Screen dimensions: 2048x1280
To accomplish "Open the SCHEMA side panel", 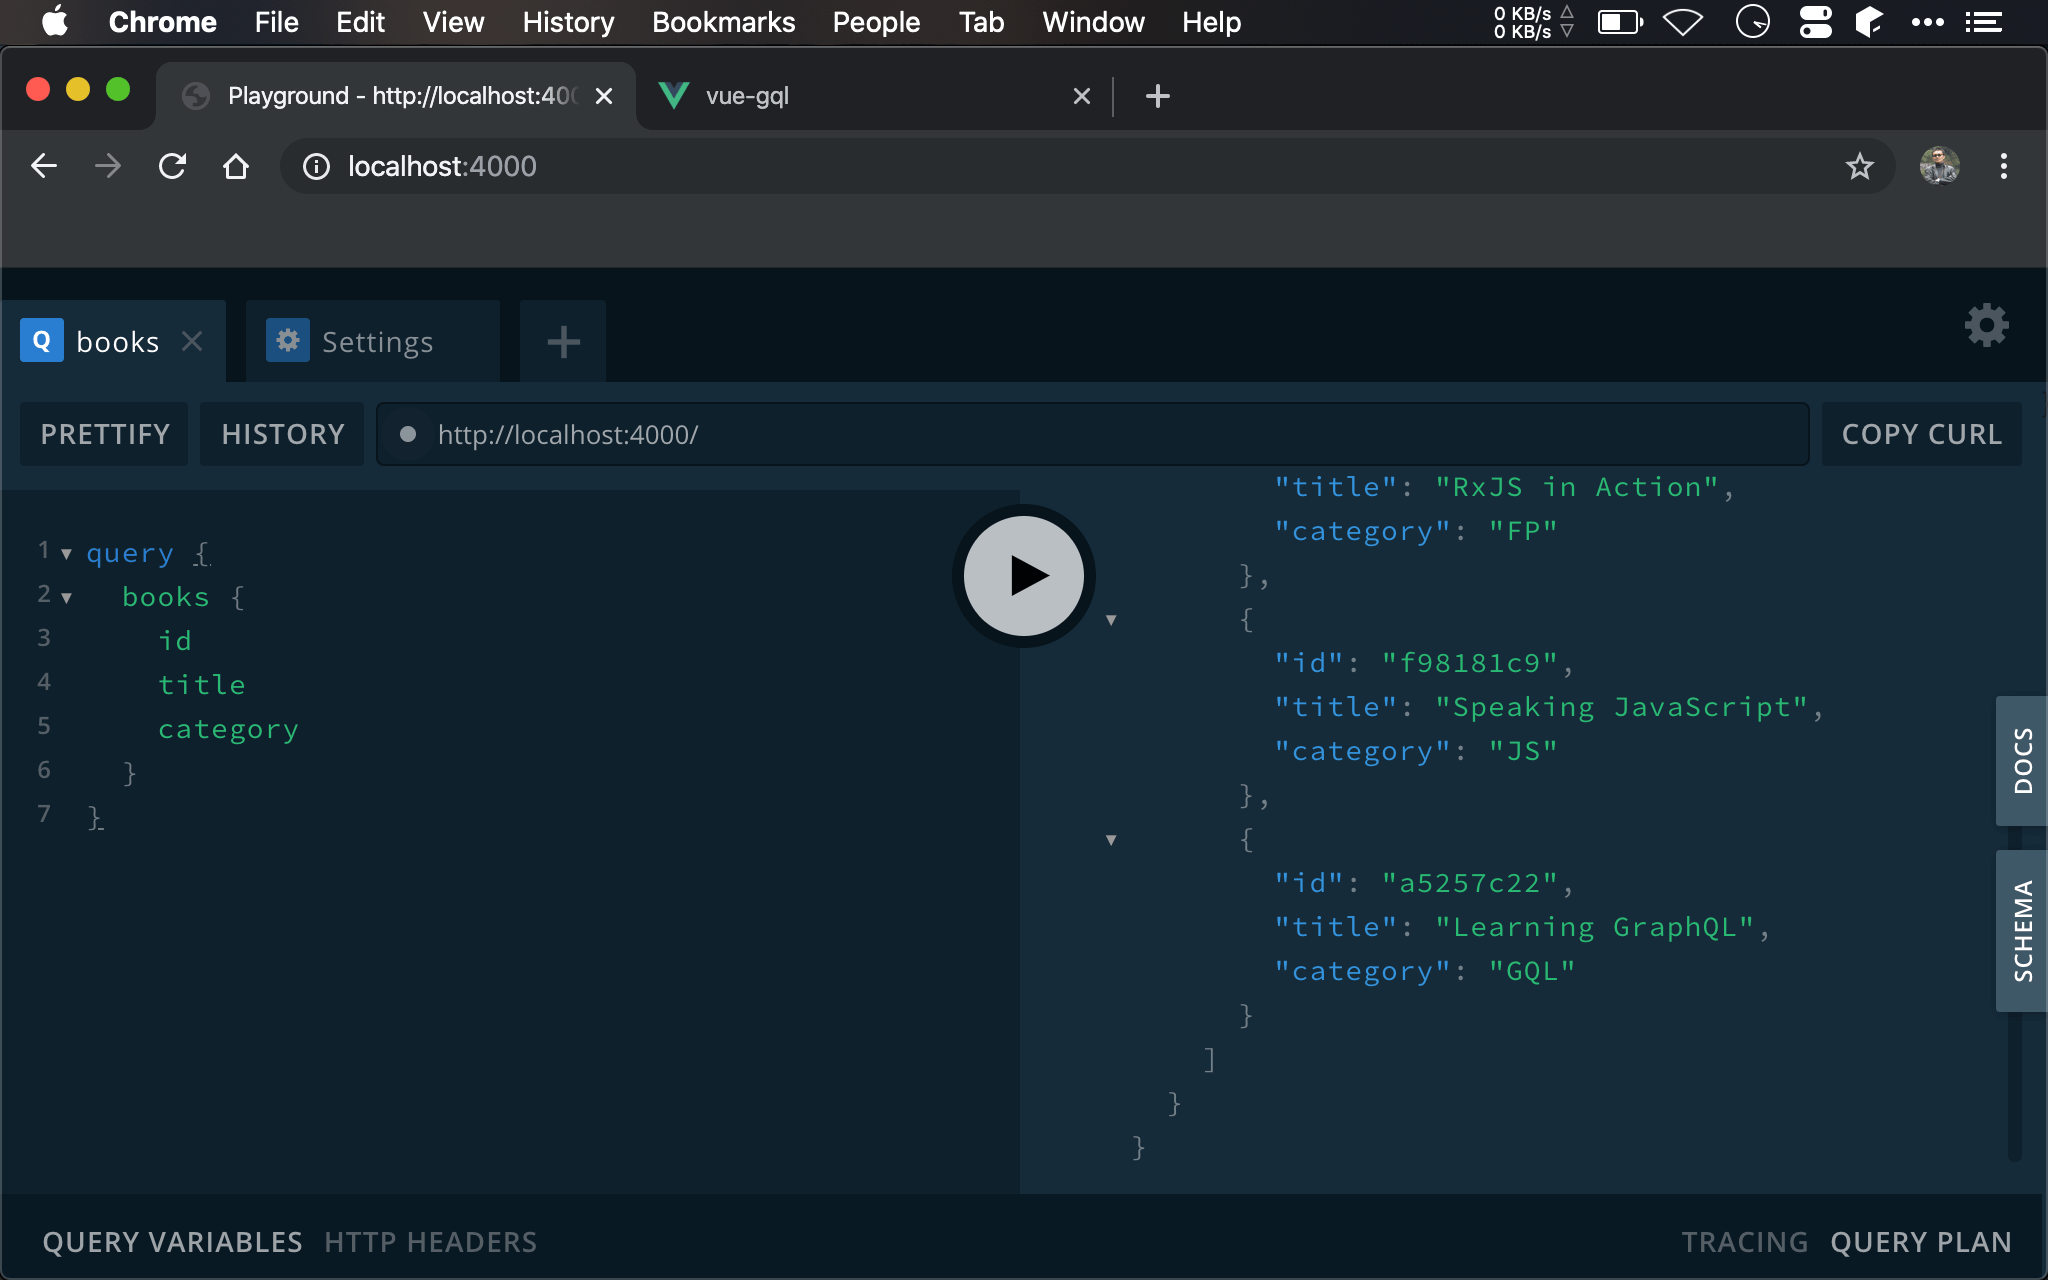I will (x=2022, y=931).
